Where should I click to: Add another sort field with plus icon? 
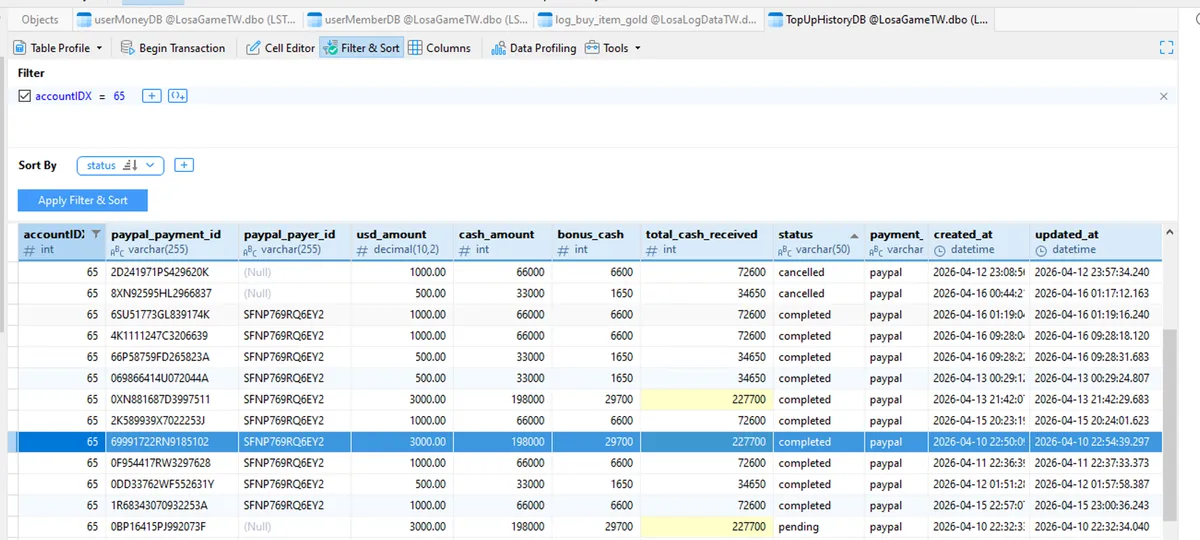coord(184,165)
